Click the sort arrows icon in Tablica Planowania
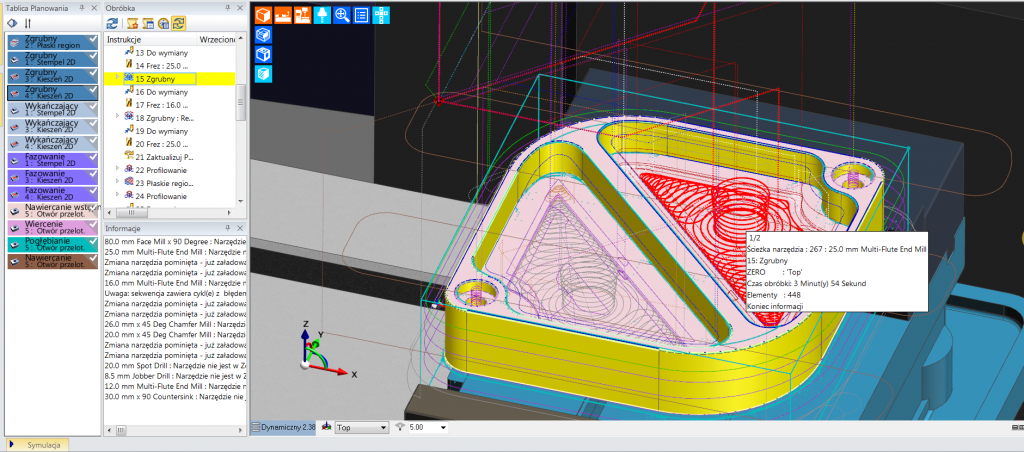The width and height of the screenshot is (1024, 452). click(x=28, y=23)
